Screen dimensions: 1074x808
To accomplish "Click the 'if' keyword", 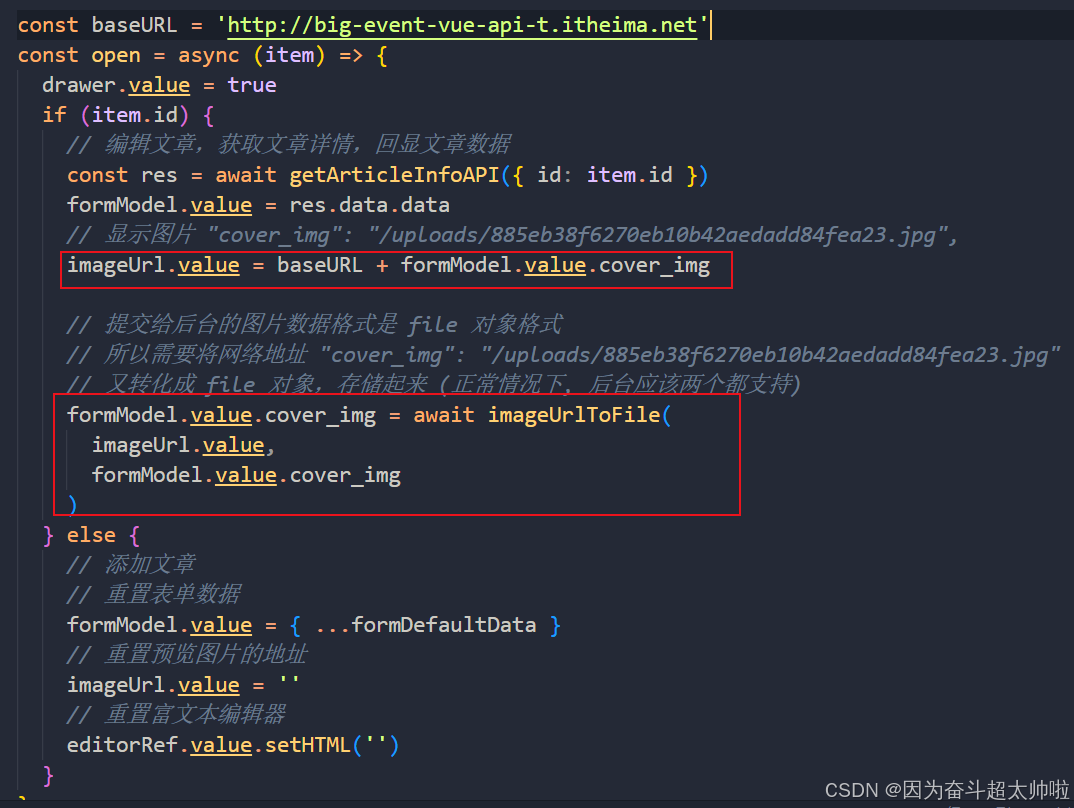I will (54, 115).
